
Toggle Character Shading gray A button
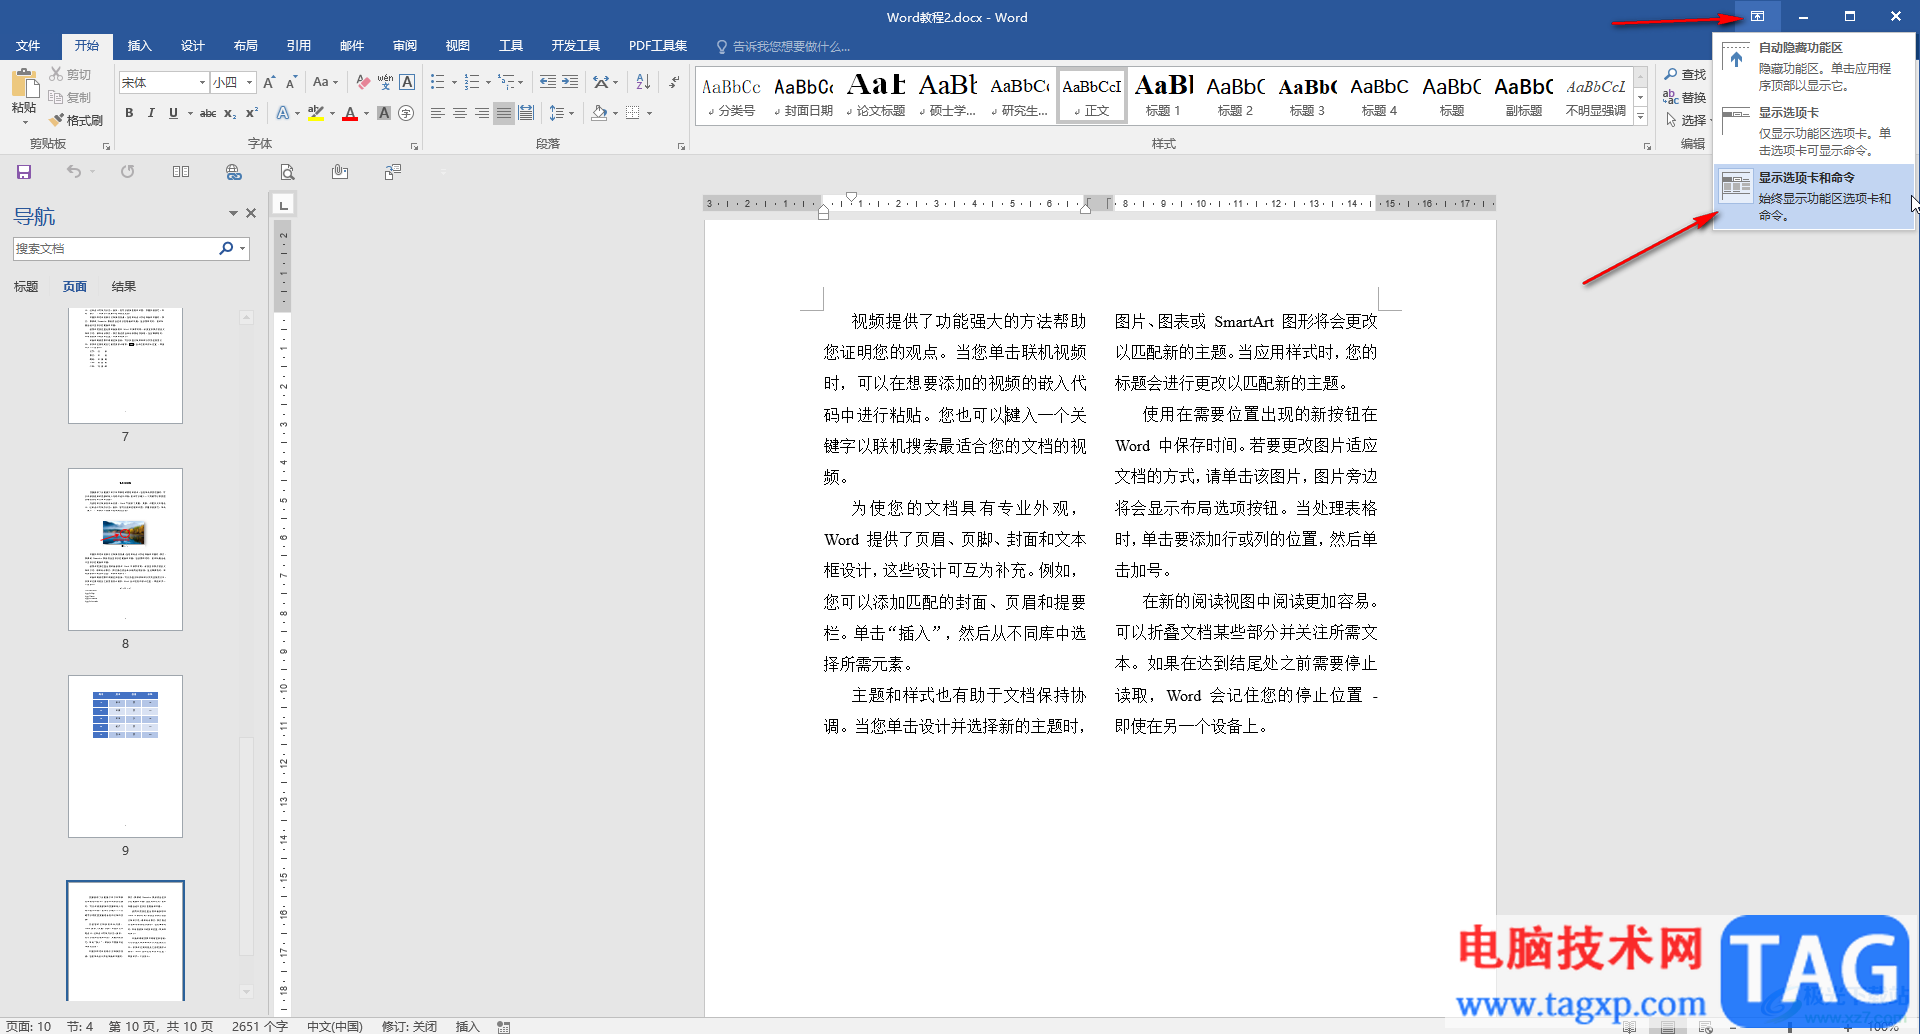[x=384, y=113]
